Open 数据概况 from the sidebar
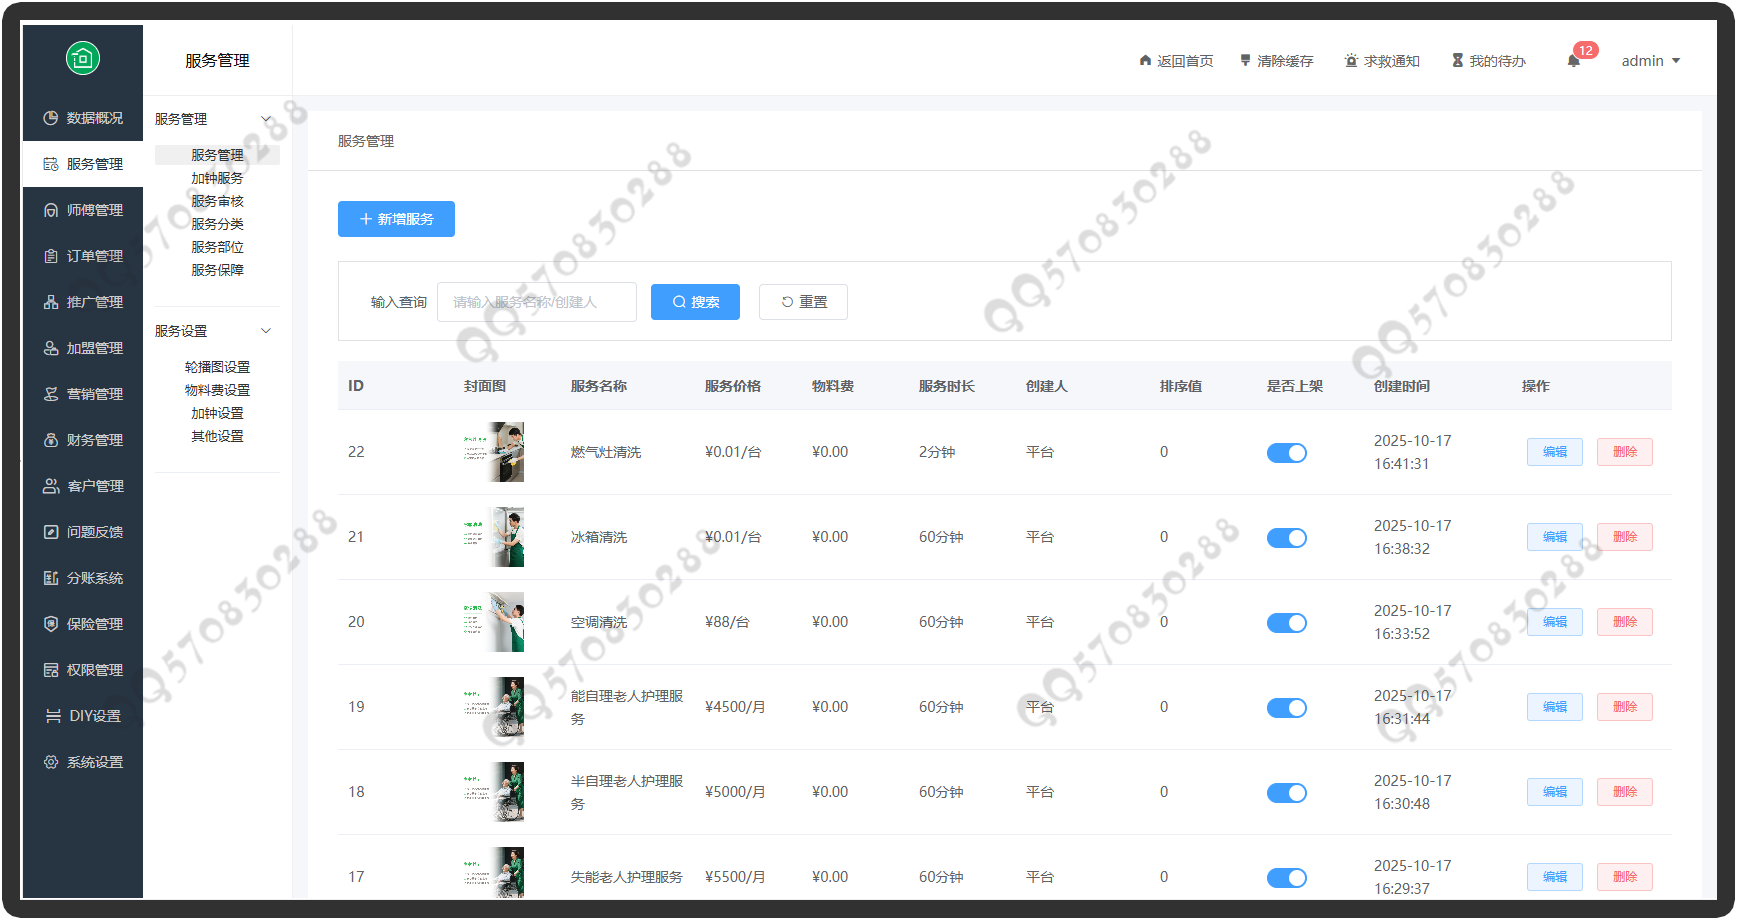Image resolution: width=1737 pixels, height=920 pixels. click(83, 118)
